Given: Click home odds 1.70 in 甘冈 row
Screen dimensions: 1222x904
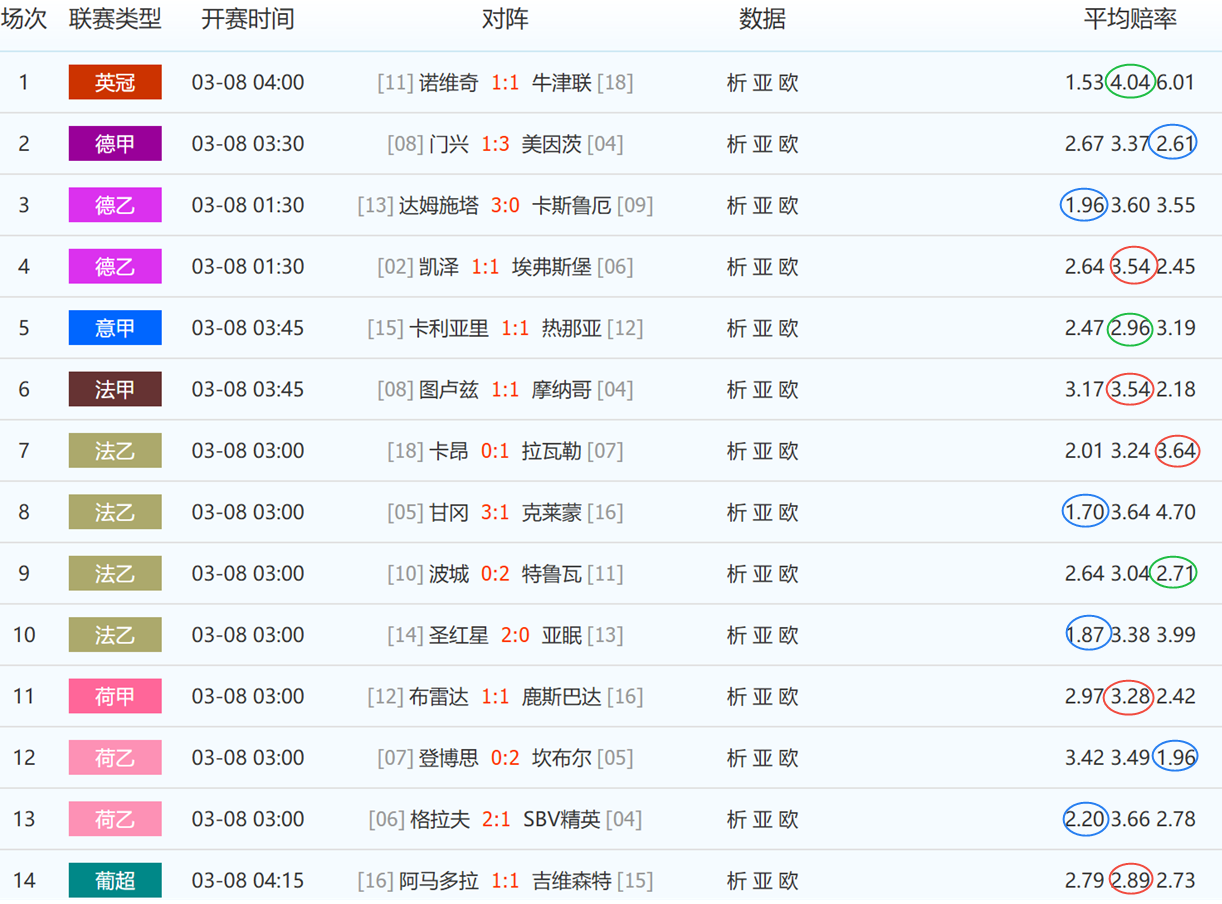Looking at the screenshot, I should (x=1085, y=512).
